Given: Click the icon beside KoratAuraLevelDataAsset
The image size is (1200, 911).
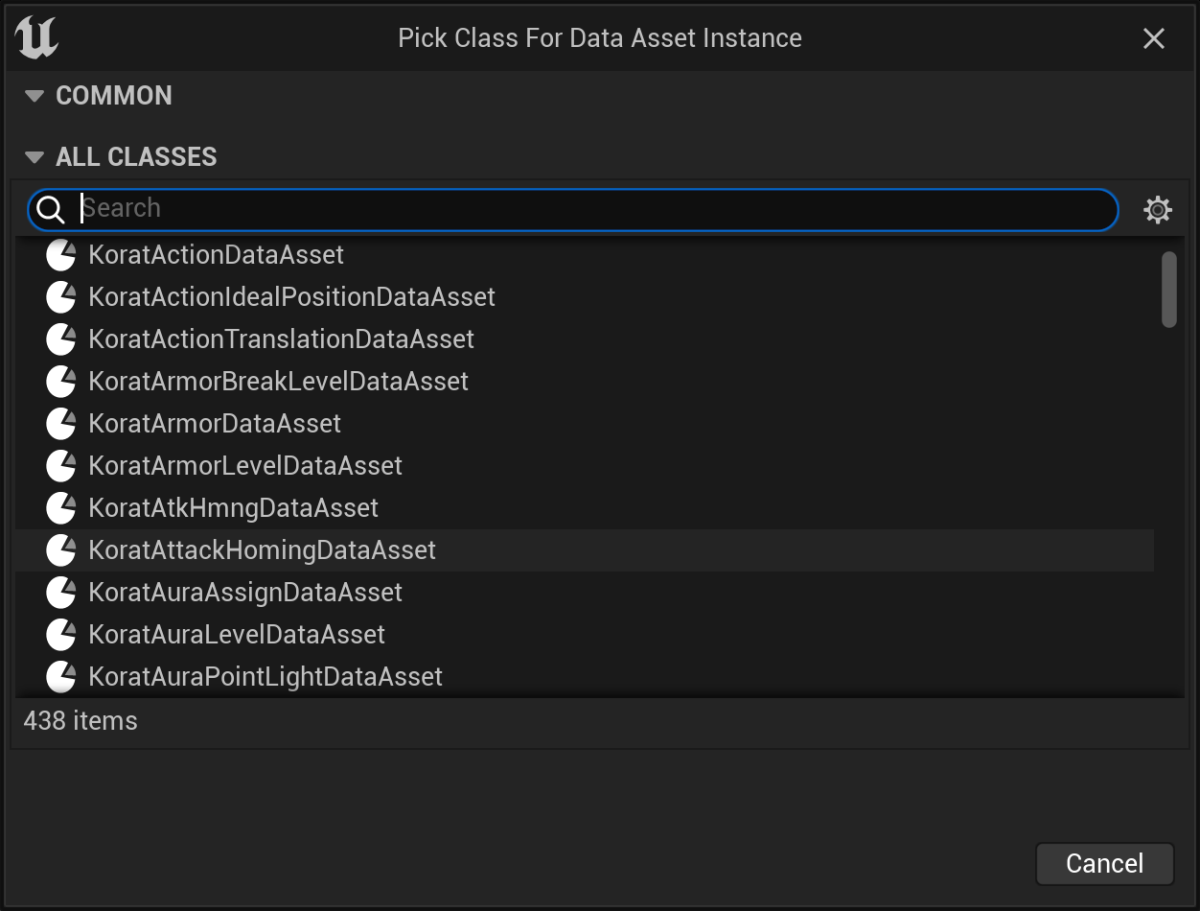Looking at the screenshot, I should click(x=61, y=634).
